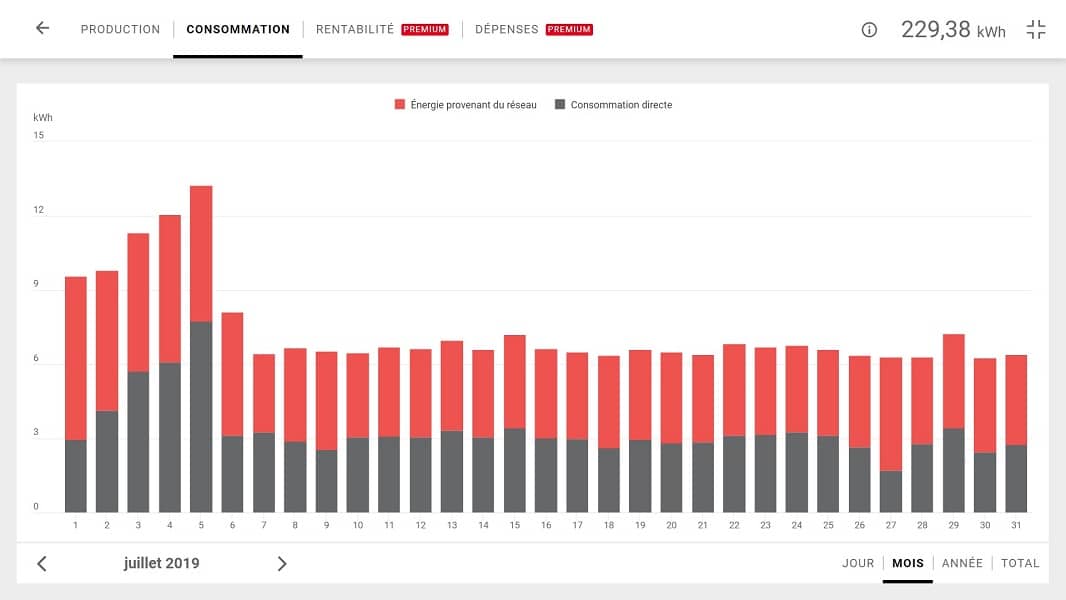Click the red grid energy bar for day 5
The width and height of the screenshot is (1066, 600).
point(201,253)
